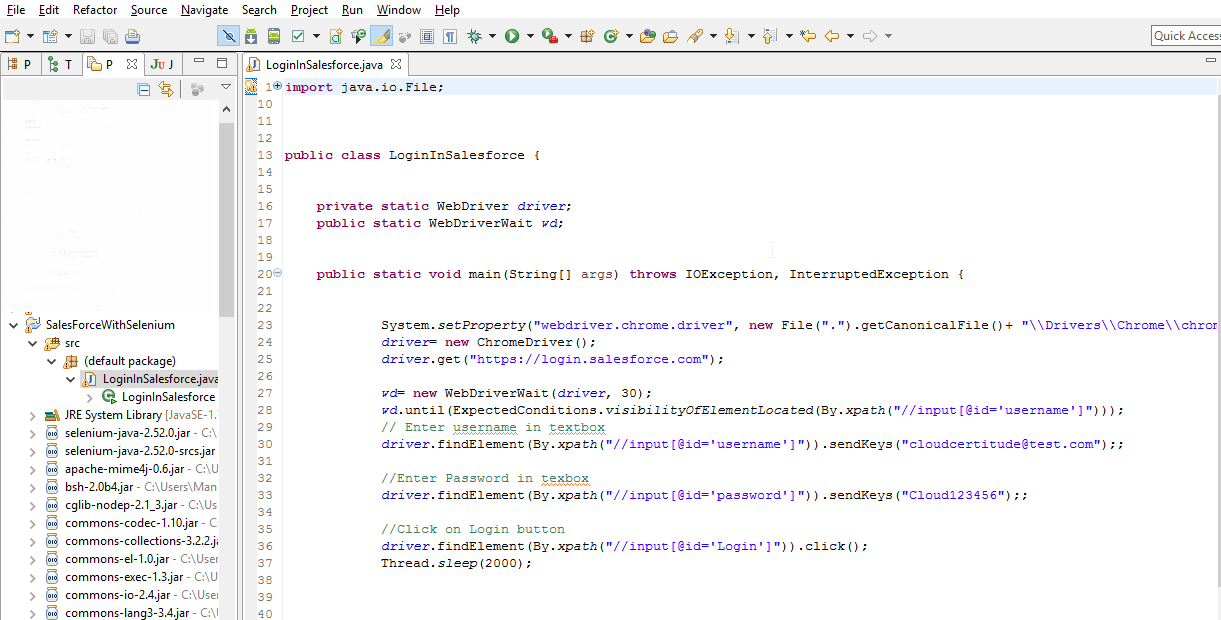Click the Debug bug icon

[x=474, y=36]
